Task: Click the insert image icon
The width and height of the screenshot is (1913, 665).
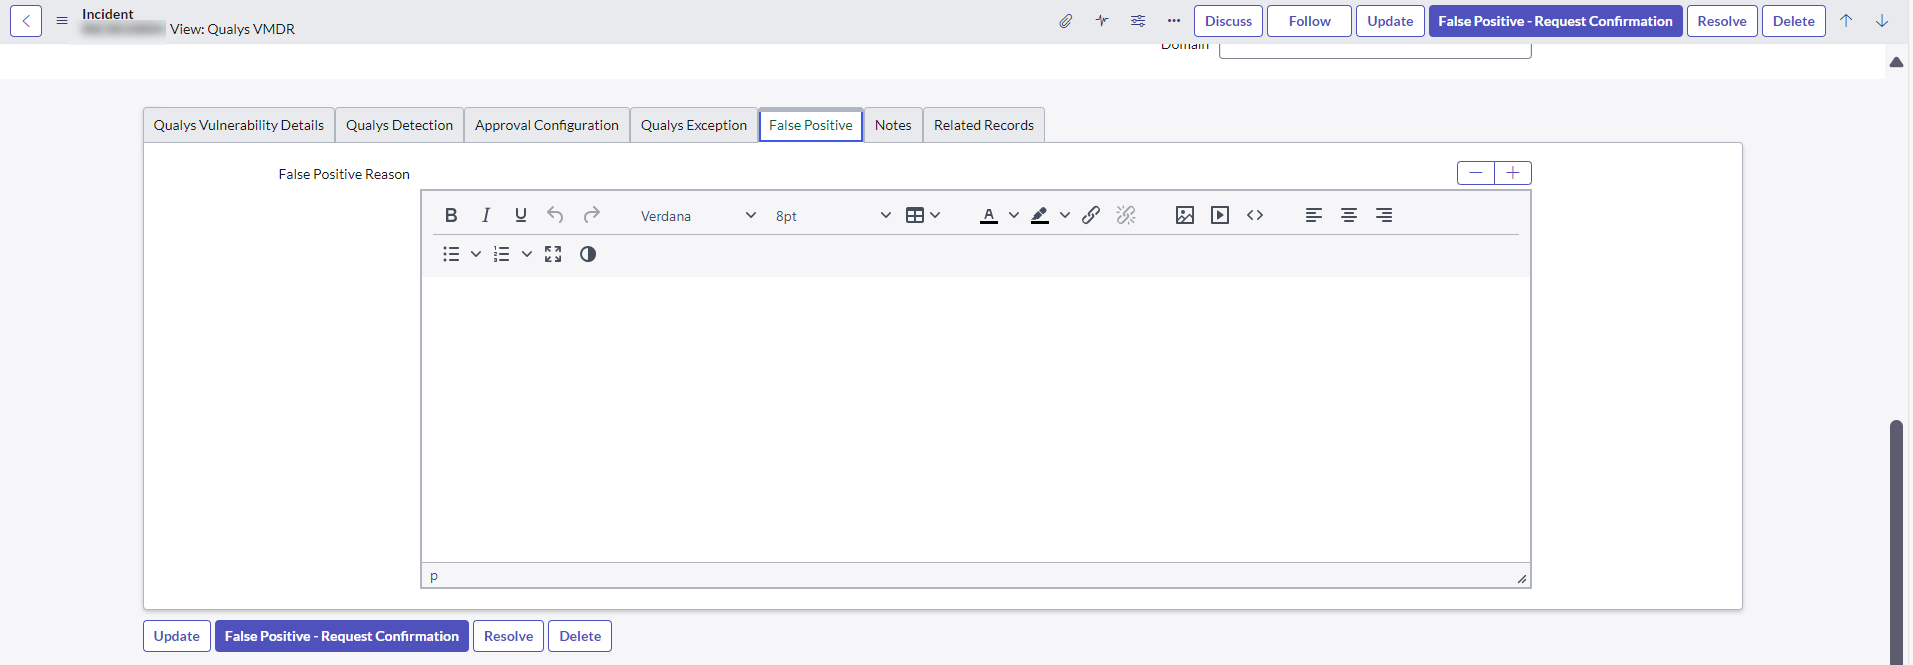Action: click(x=1185, y=215)
